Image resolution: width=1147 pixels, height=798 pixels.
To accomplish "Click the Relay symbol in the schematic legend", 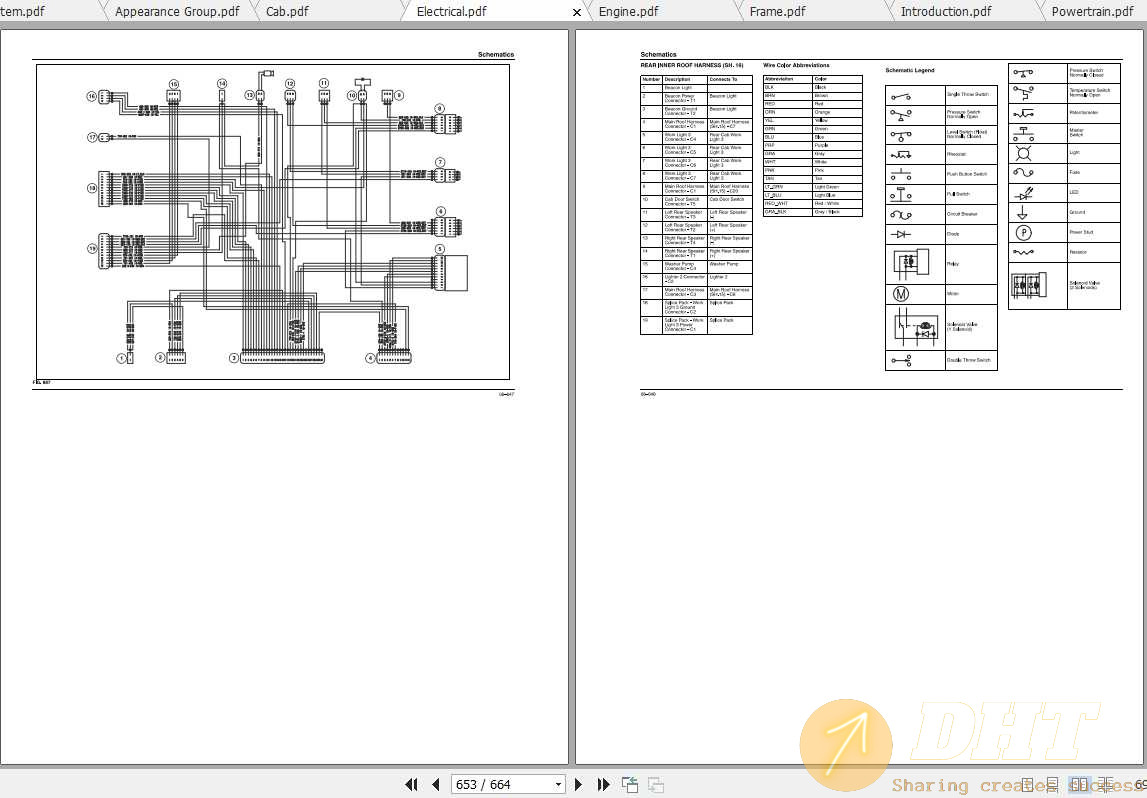I will (x=911, y=263).
